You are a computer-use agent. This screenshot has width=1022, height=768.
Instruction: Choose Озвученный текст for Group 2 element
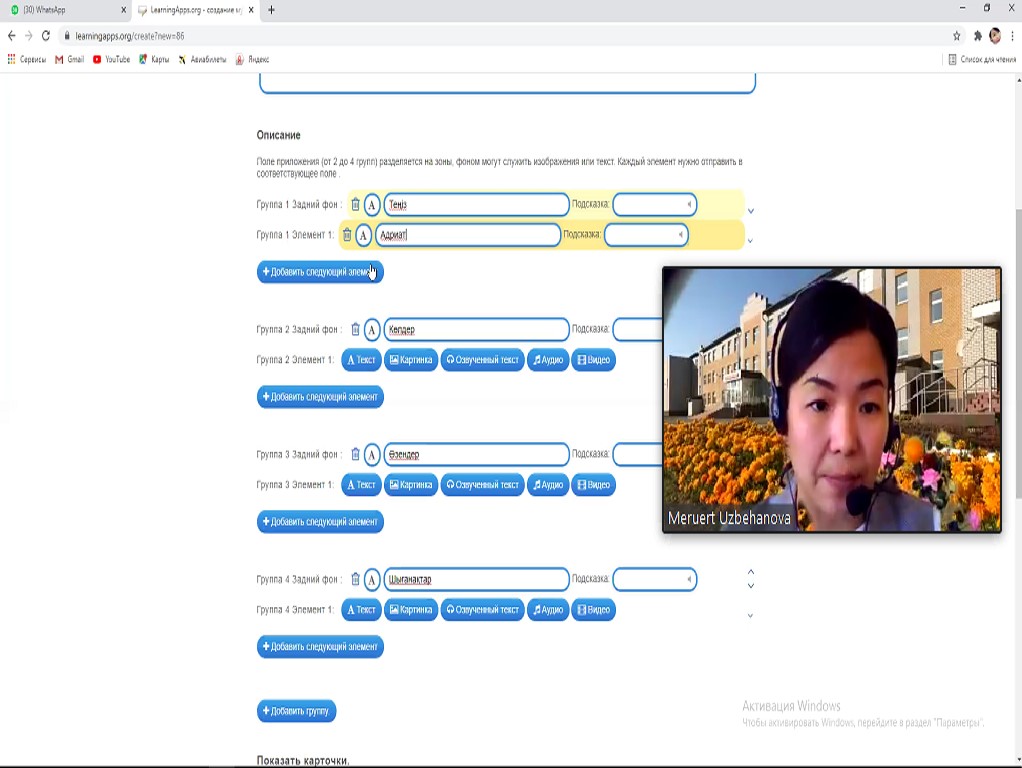click(x=483, y=360)
